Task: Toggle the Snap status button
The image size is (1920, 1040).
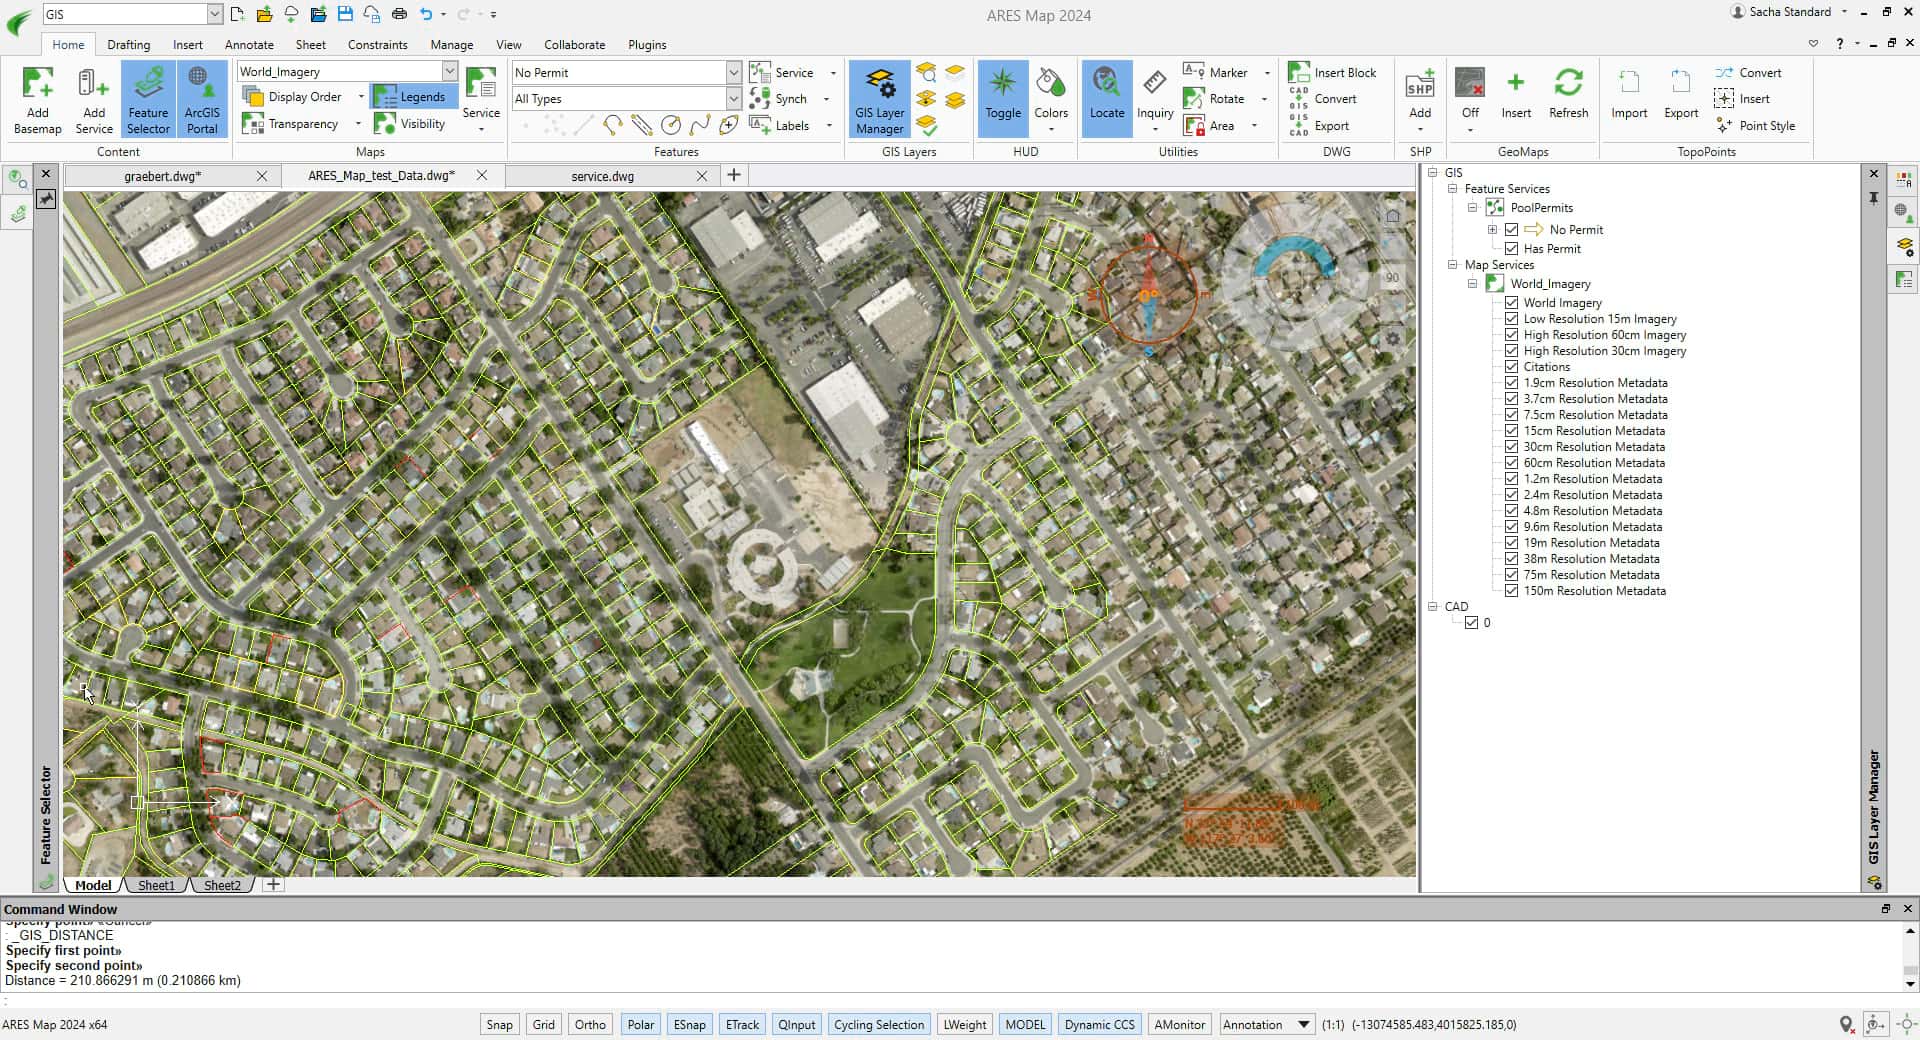Action: tap(499, 1024)
